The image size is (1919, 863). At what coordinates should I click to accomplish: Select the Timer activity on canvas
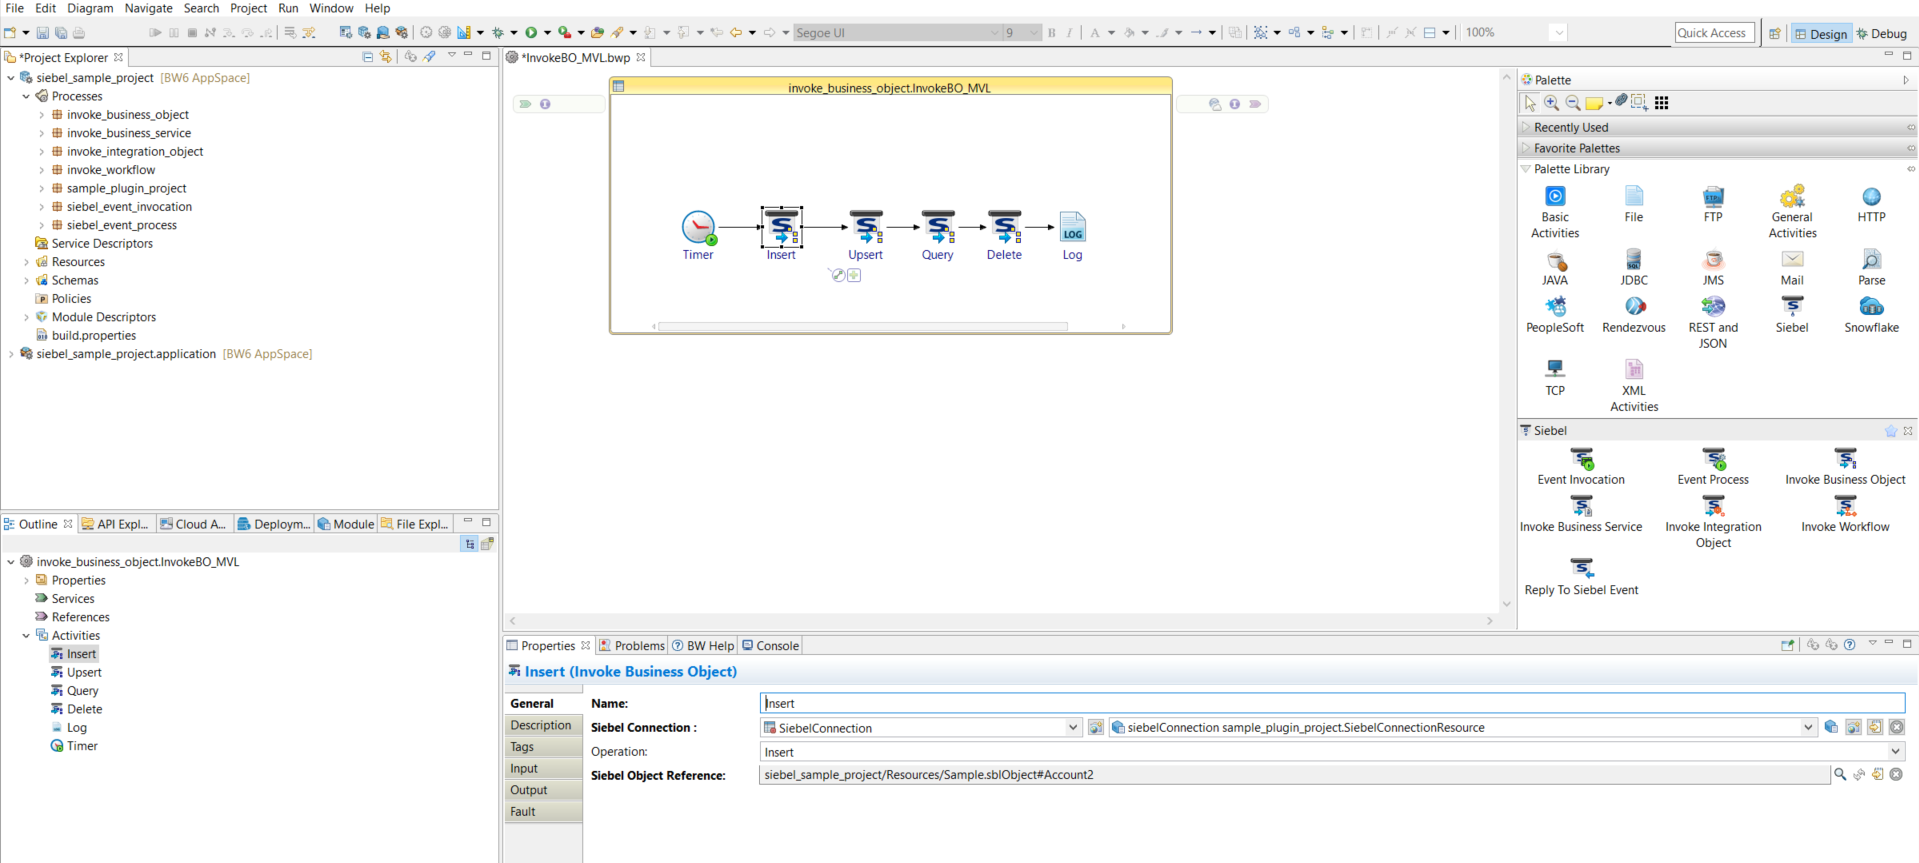[698, 228]
